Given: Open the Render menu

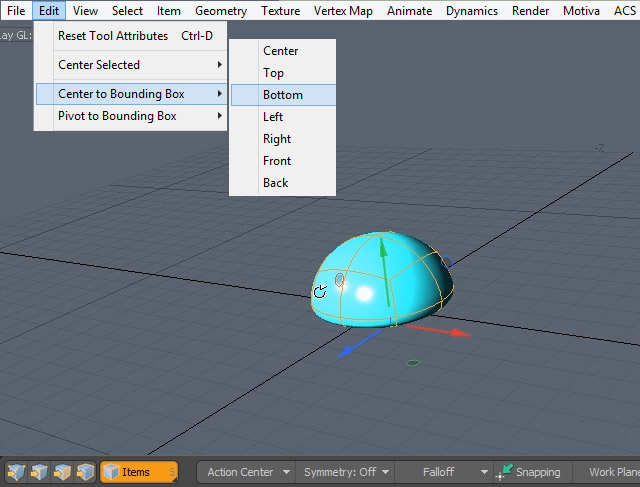Looking at the screenshot, I should [x=530, y=11].
